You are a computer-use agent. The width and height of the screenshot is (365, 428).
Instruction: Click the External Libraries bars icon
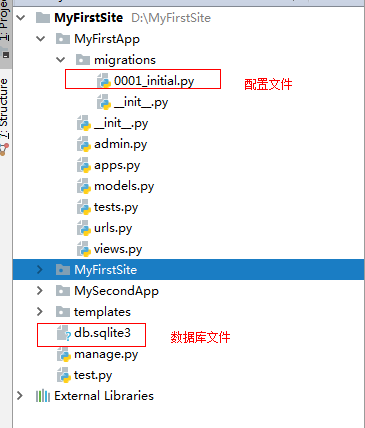[x=43, y=396]
